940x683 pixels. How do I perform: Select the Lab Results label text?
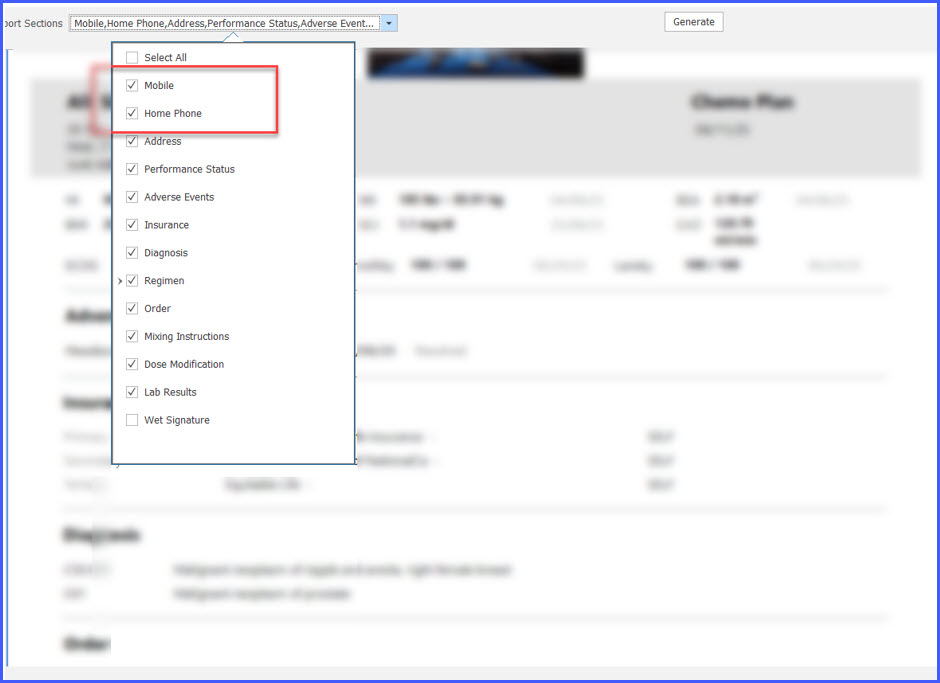pyautogui.click(x=170, y=392)
